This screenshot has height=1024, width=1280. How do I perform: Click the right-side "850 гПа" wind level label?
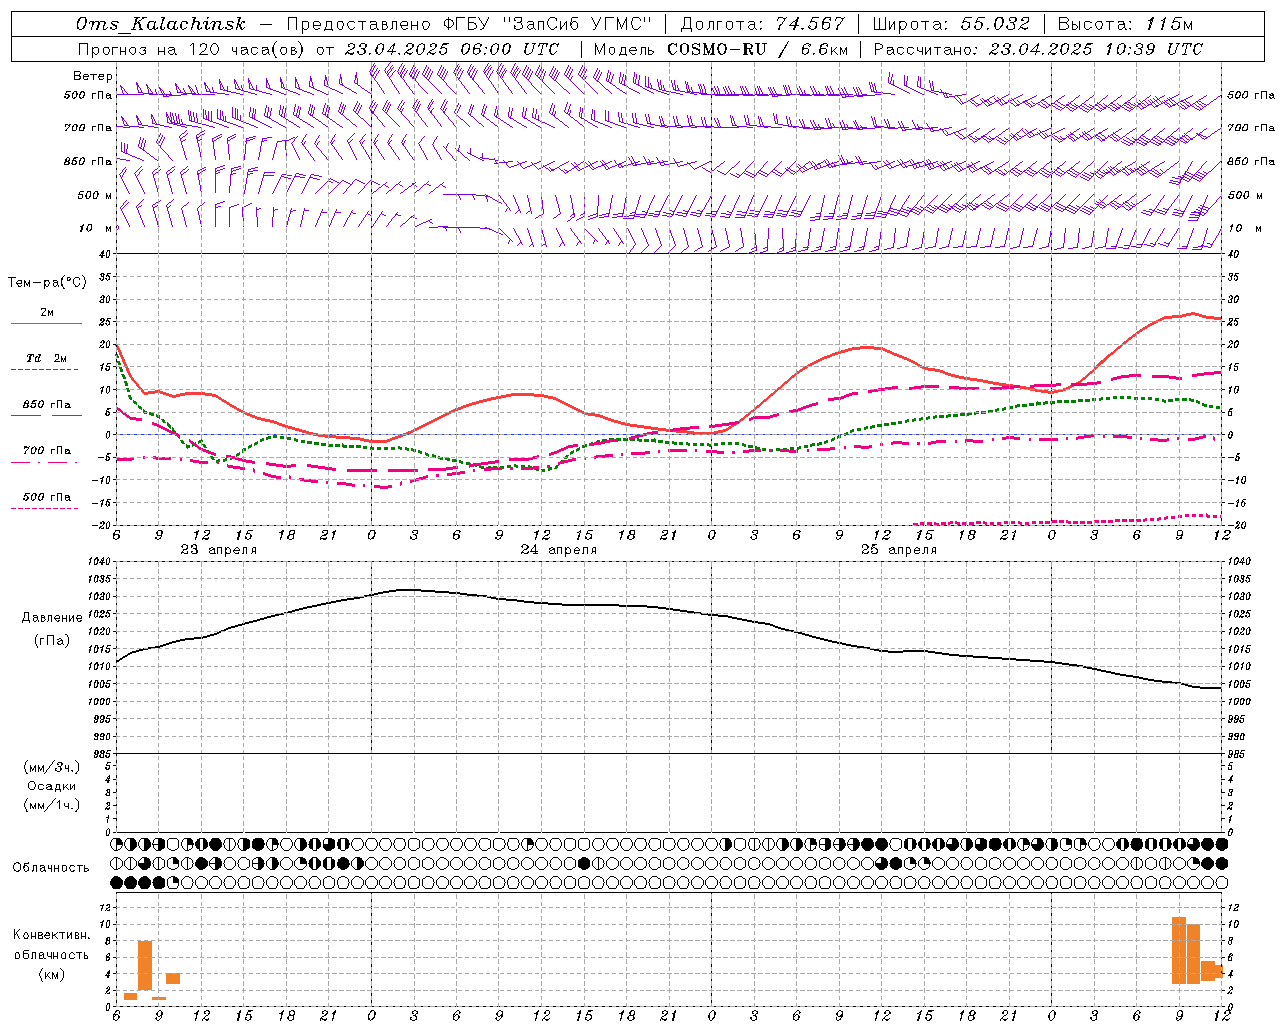(x=1251, y=161)
